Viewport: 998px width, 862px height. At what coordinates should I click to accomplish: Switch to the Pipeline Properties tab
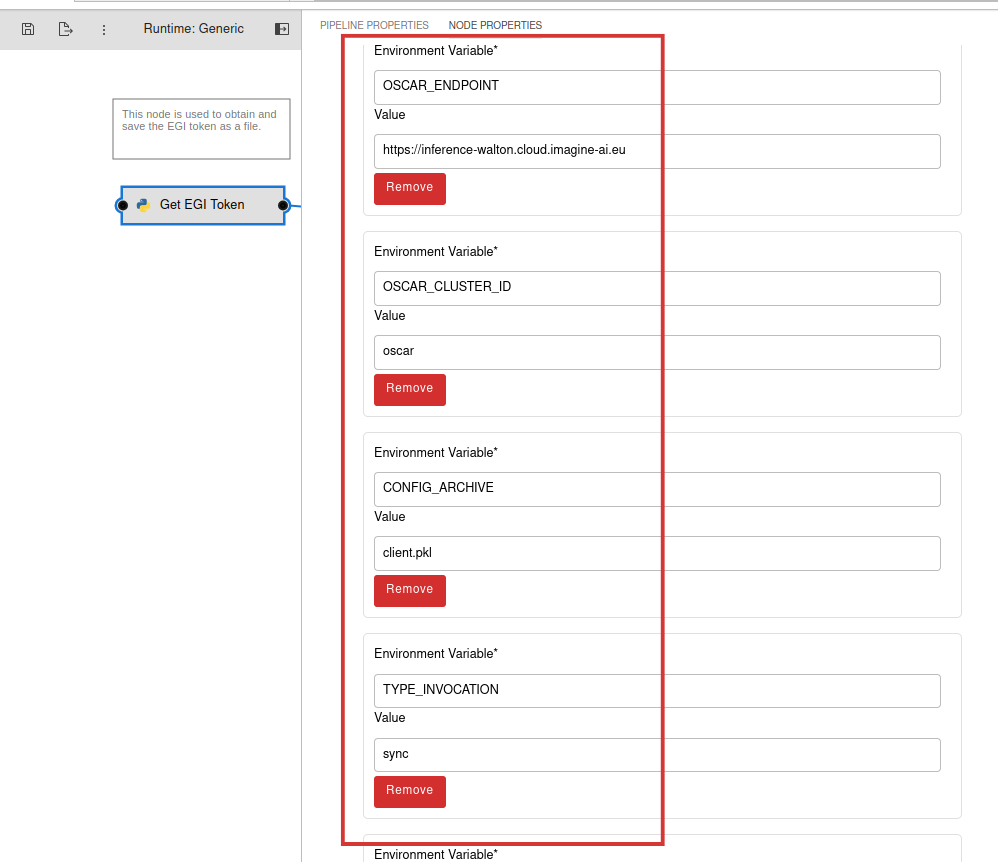point(374,25)
